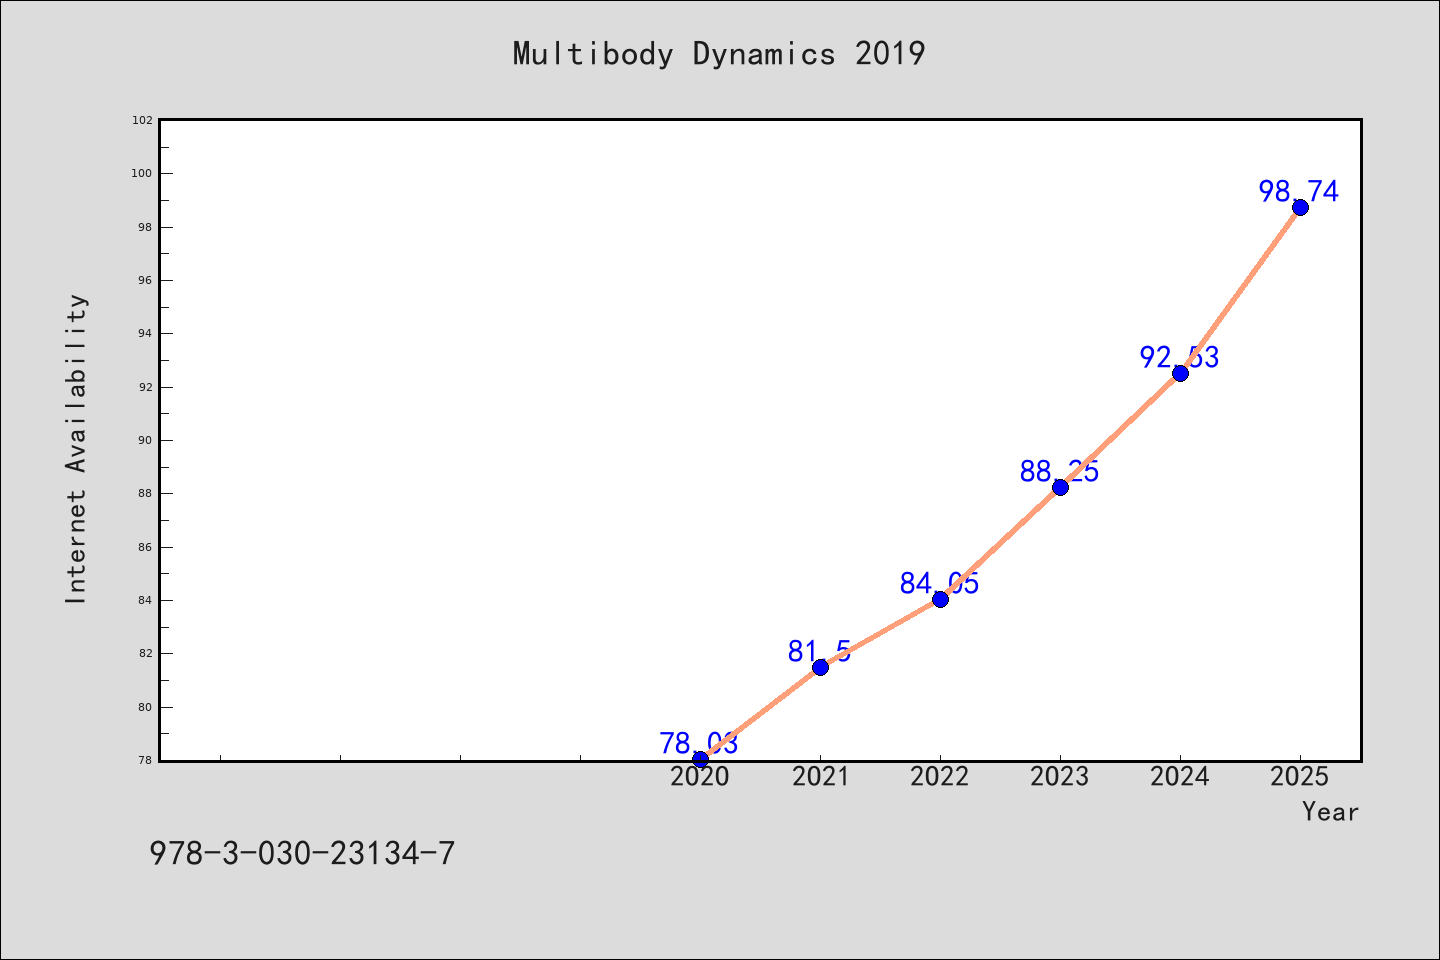The width and height of the screenshot is (1440, 960).
Task: Click the chart title "Multibody Dynamics 2019"
Action: click(x=719, y=53)
